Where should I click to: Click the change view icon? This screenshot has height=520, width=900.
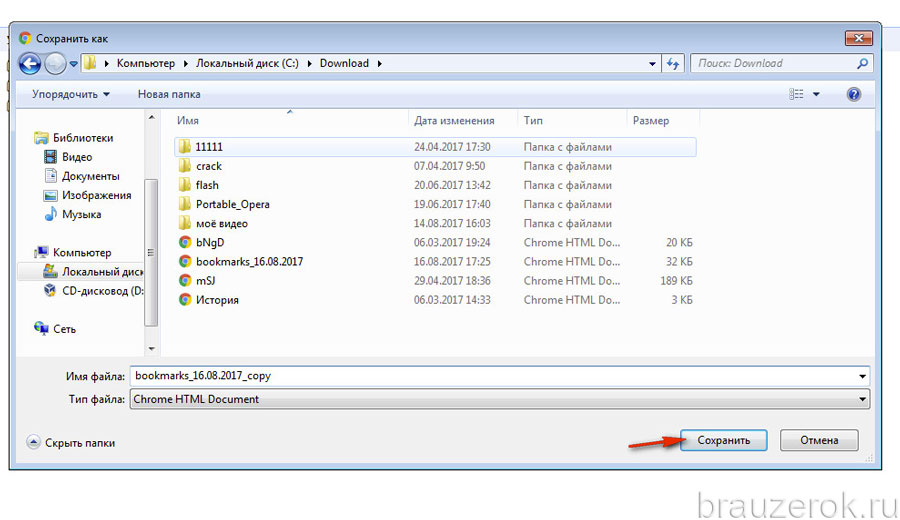[796, 94]
